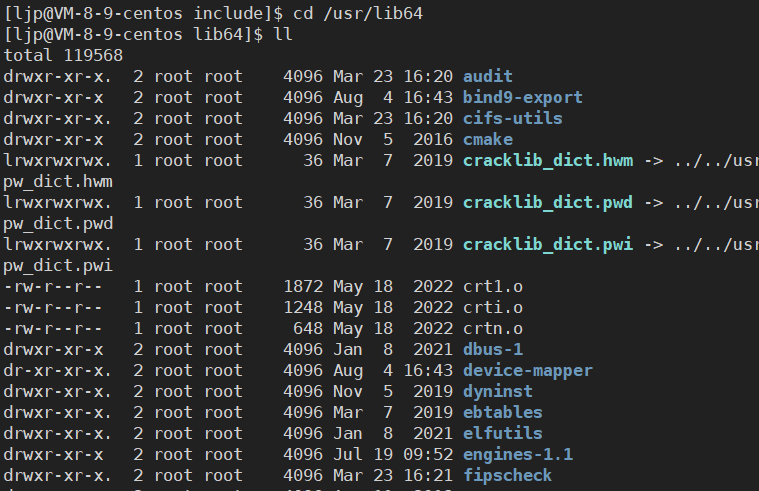This screenshot has width=759, height=491.
Task: Click the wrapped pw_dict.hwm line
Action: coord(58,182)
